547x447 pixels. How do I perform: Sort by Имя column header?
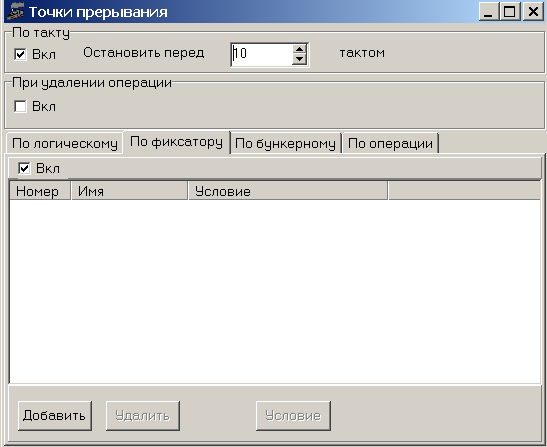point(129,191)
